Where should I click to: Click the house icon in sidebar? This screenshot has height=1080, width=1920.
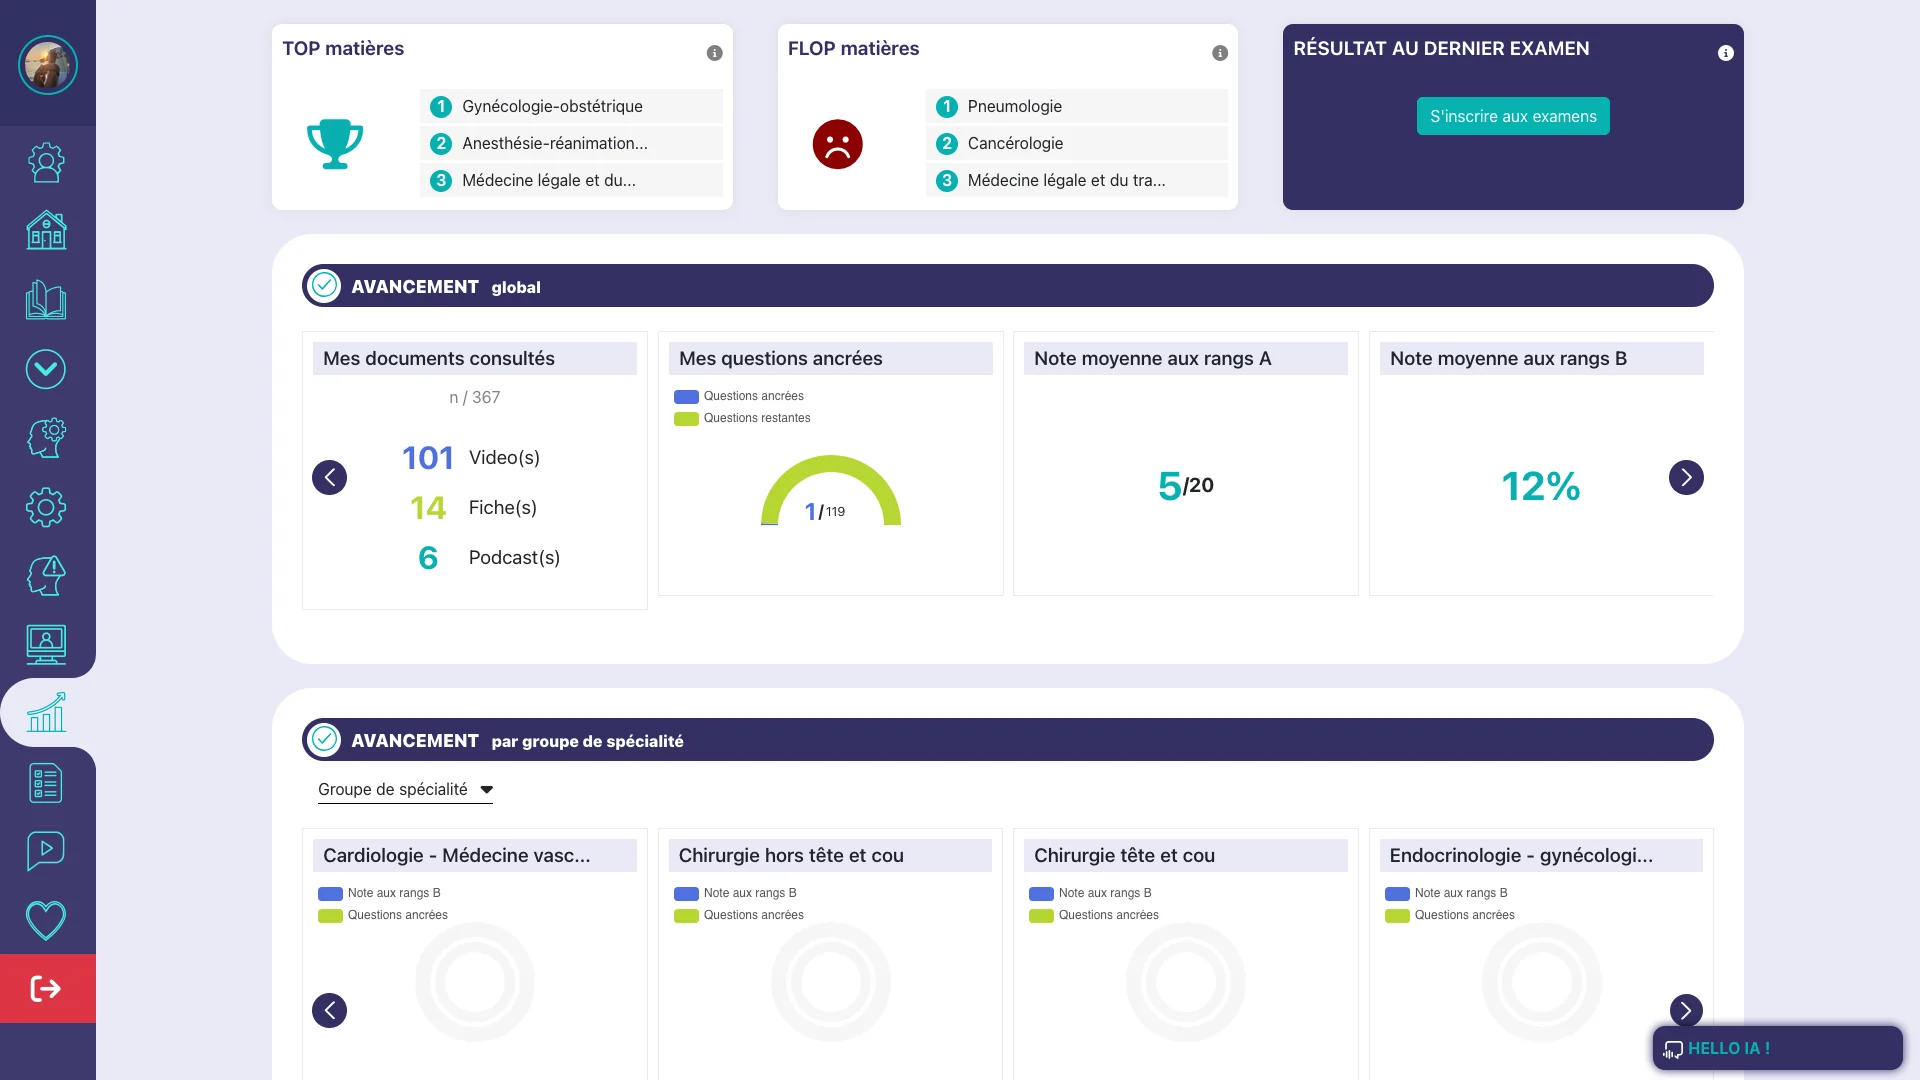[46, 231]
